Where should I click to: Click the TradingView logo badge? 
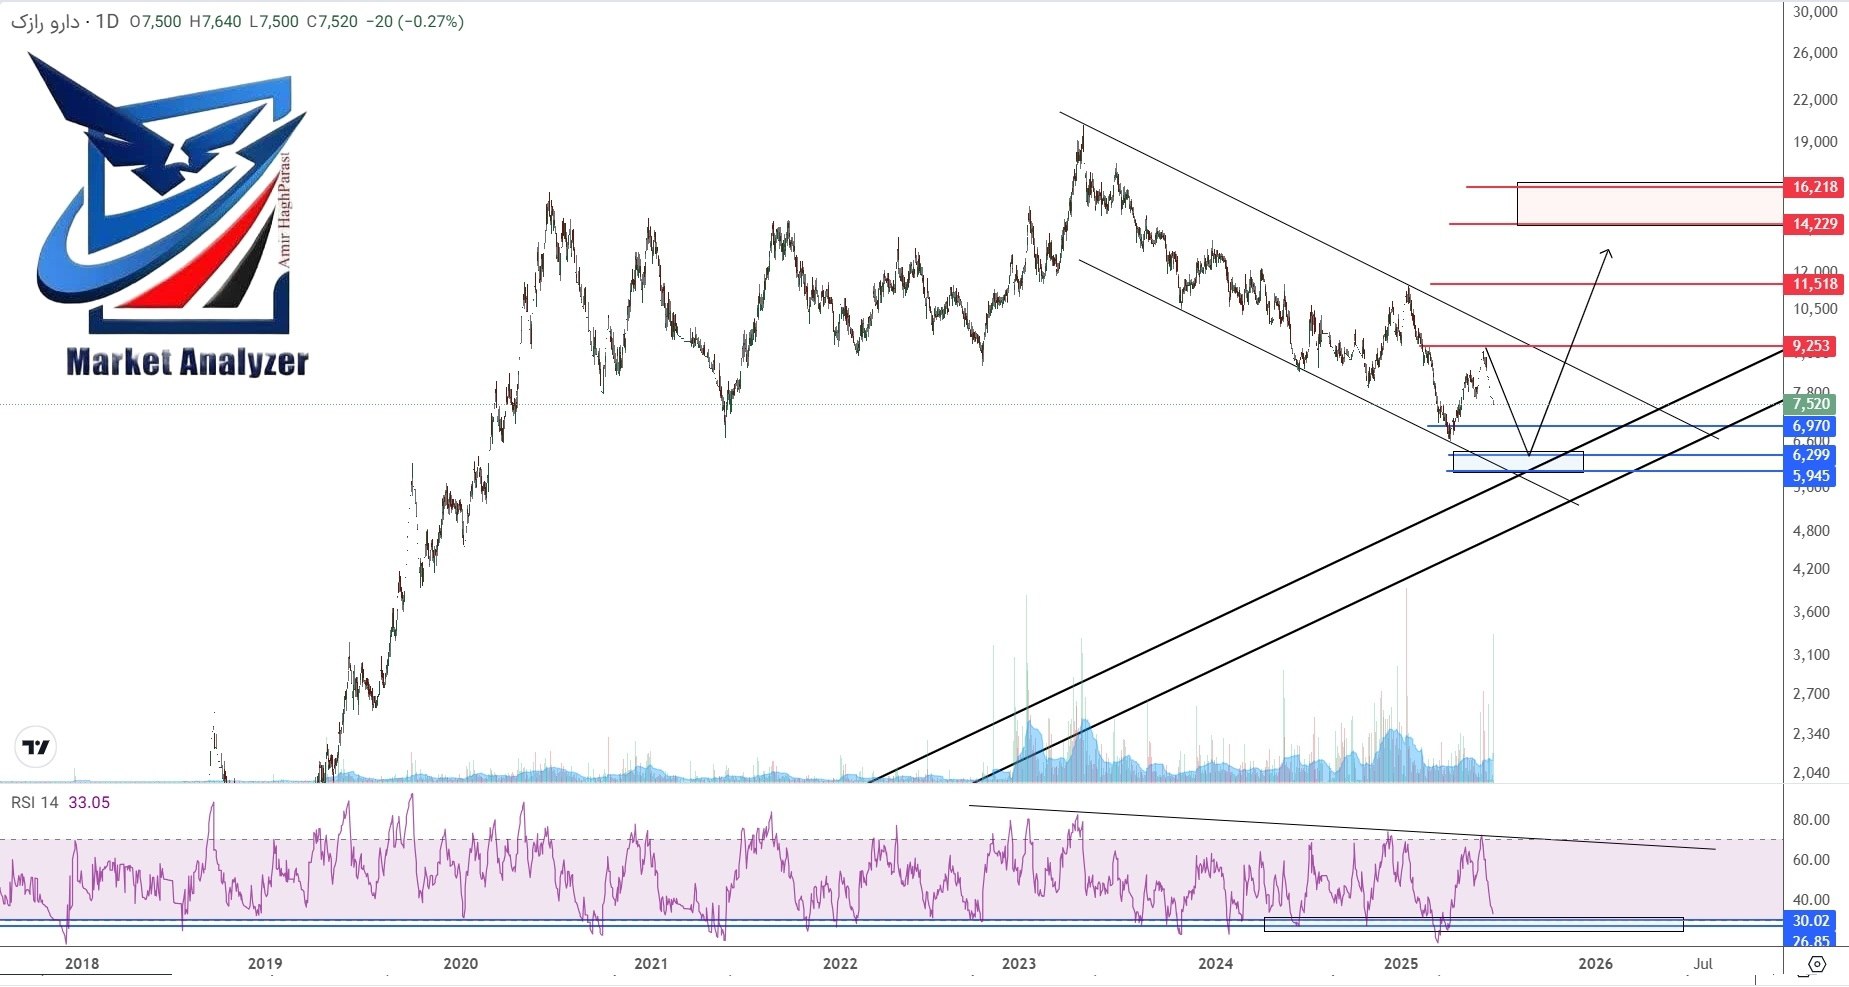tap(37, 747)
